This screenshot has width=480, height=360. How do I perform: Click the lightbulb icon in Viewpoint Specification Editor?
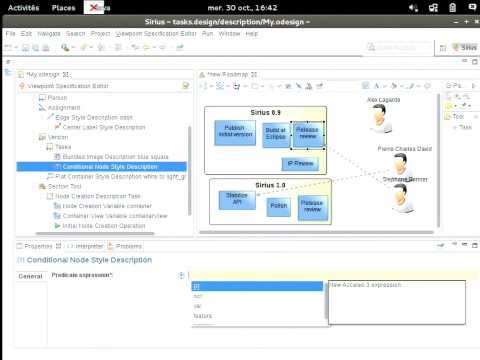pos(186,86)
